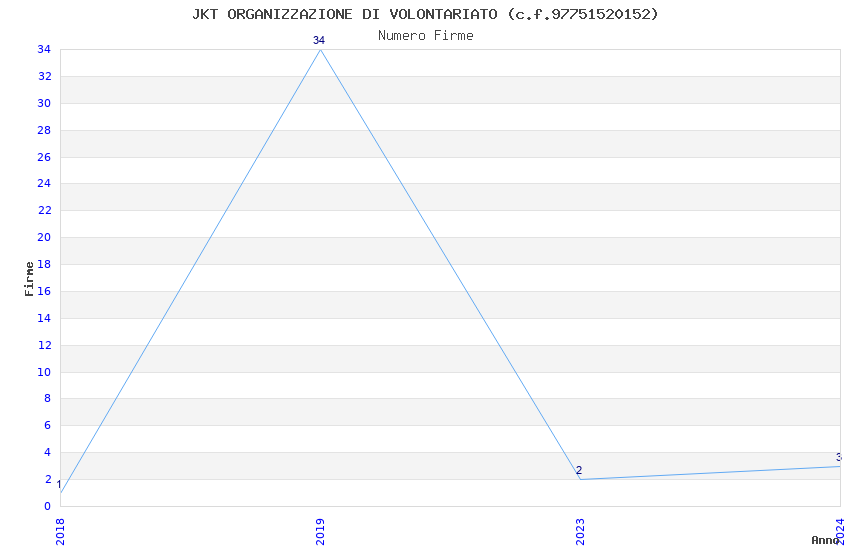Viewport: 850px width, 550px height.
Task: Click the y-axis tick value 22
Action: click(x=44, y=210)
